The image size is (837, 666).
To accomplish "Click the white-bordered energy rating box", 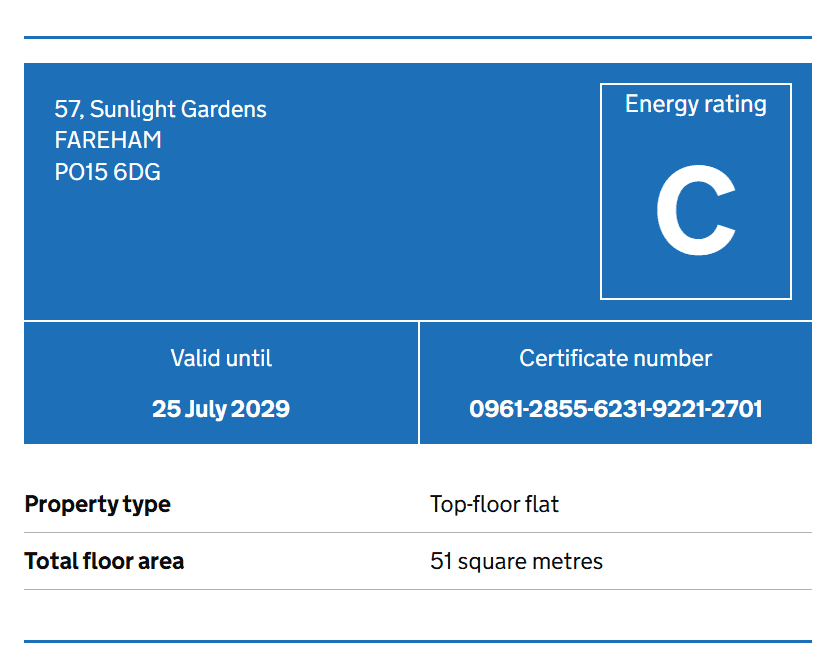I will click(x=696, y=191).
